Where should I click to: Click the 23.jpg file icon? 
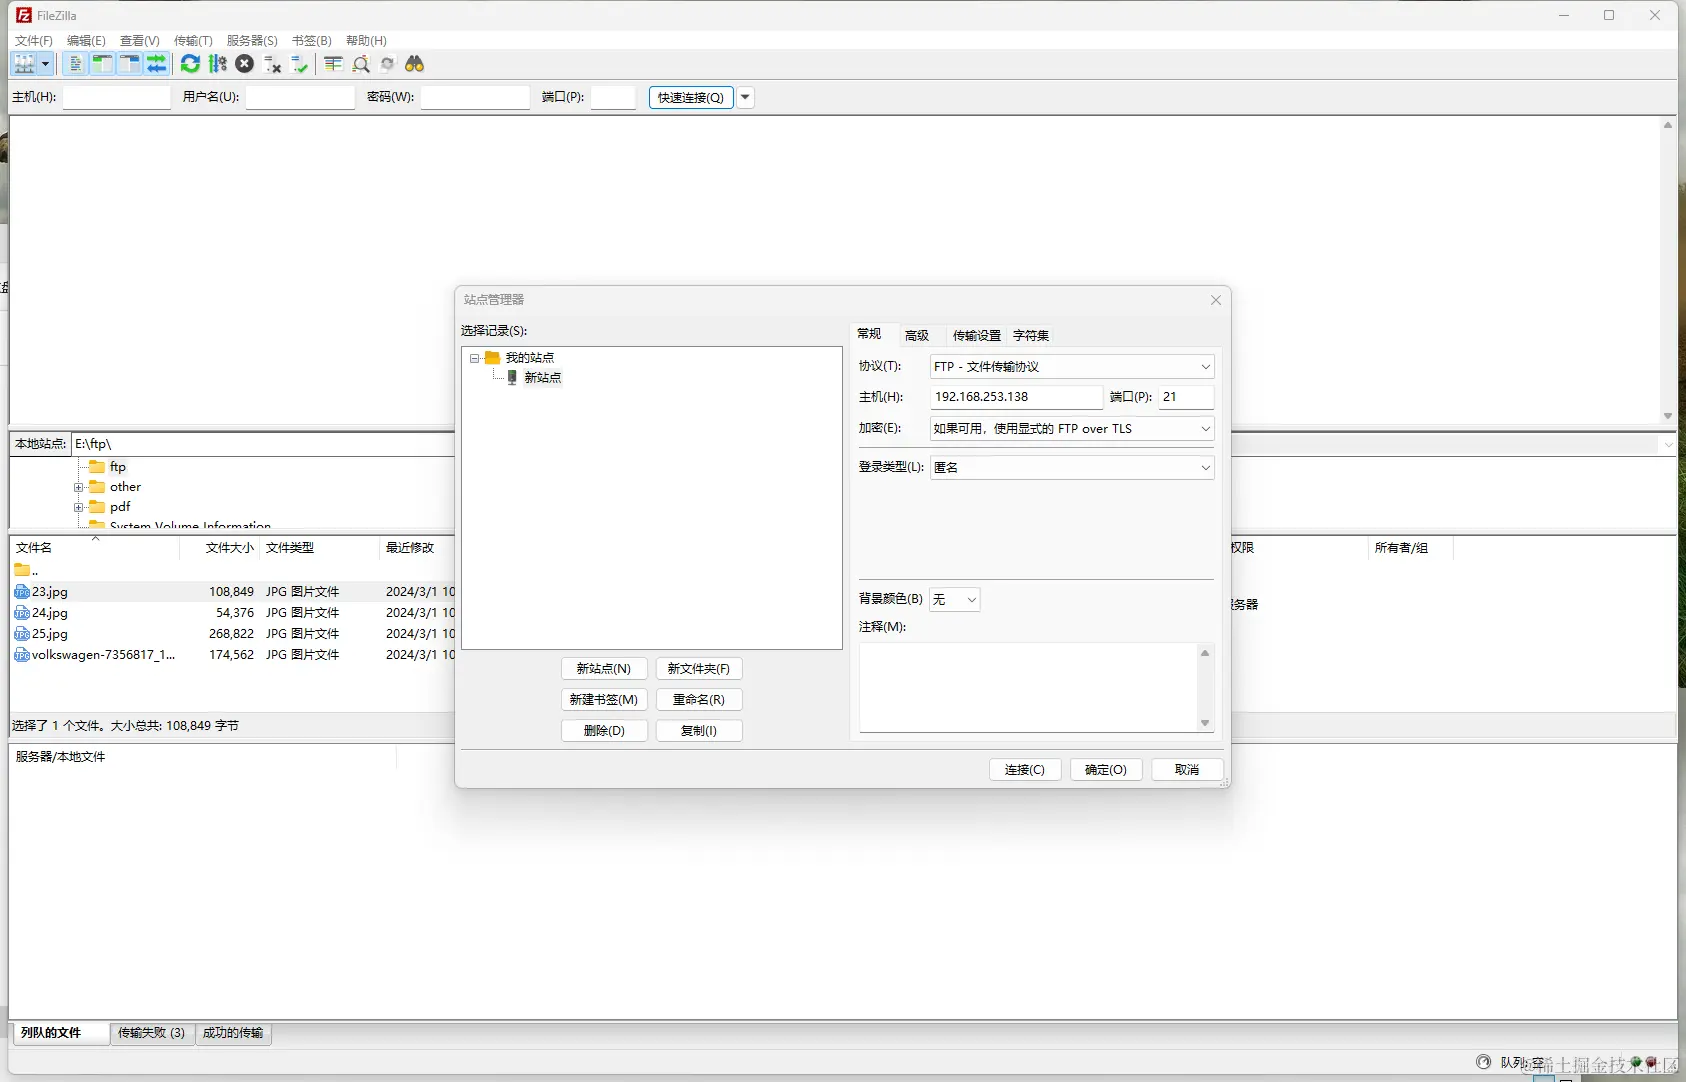pyautogui.click(x=22, y=592)
